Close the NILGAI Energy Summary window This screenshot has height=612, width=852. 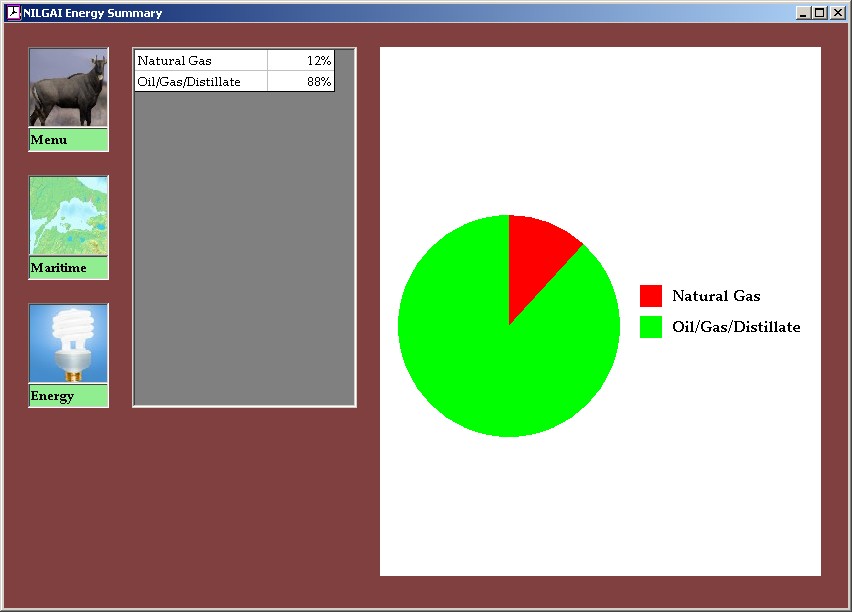click(x=838, y=13)
